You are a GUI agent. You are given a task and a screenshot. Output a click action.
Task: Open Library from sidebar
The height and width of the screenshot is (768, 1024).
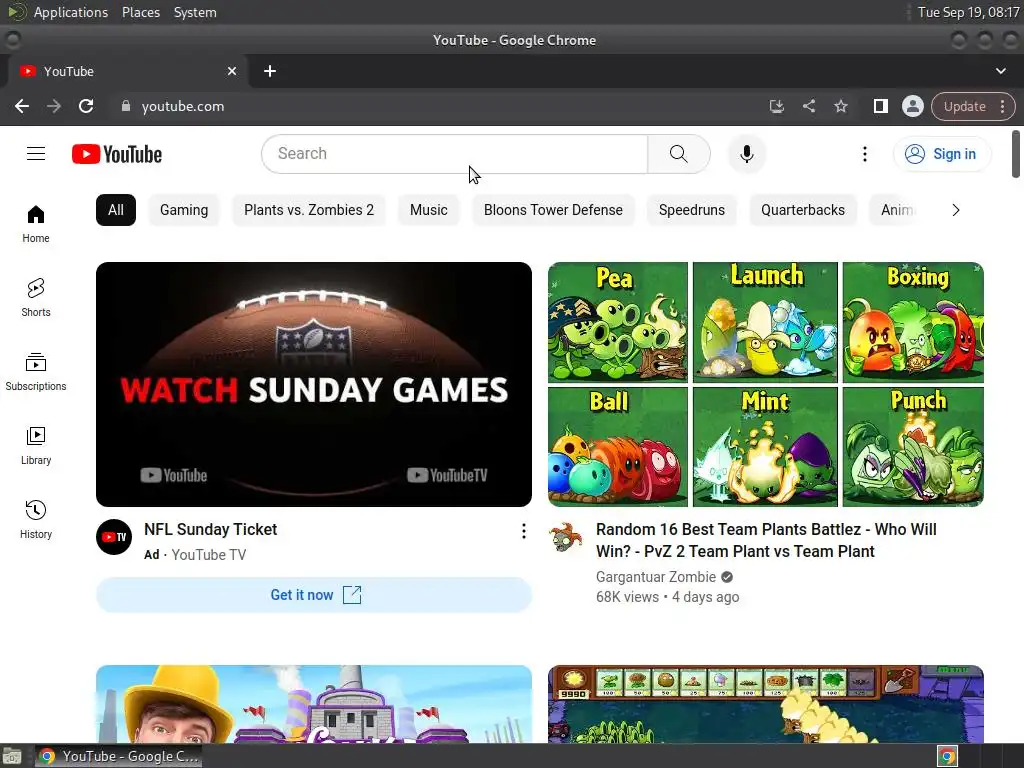[x=36, y=445]
